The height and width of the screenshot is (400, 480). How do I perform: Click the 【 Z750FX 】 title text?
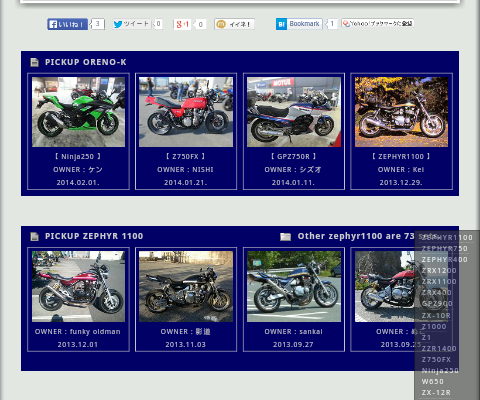[185, 156]
